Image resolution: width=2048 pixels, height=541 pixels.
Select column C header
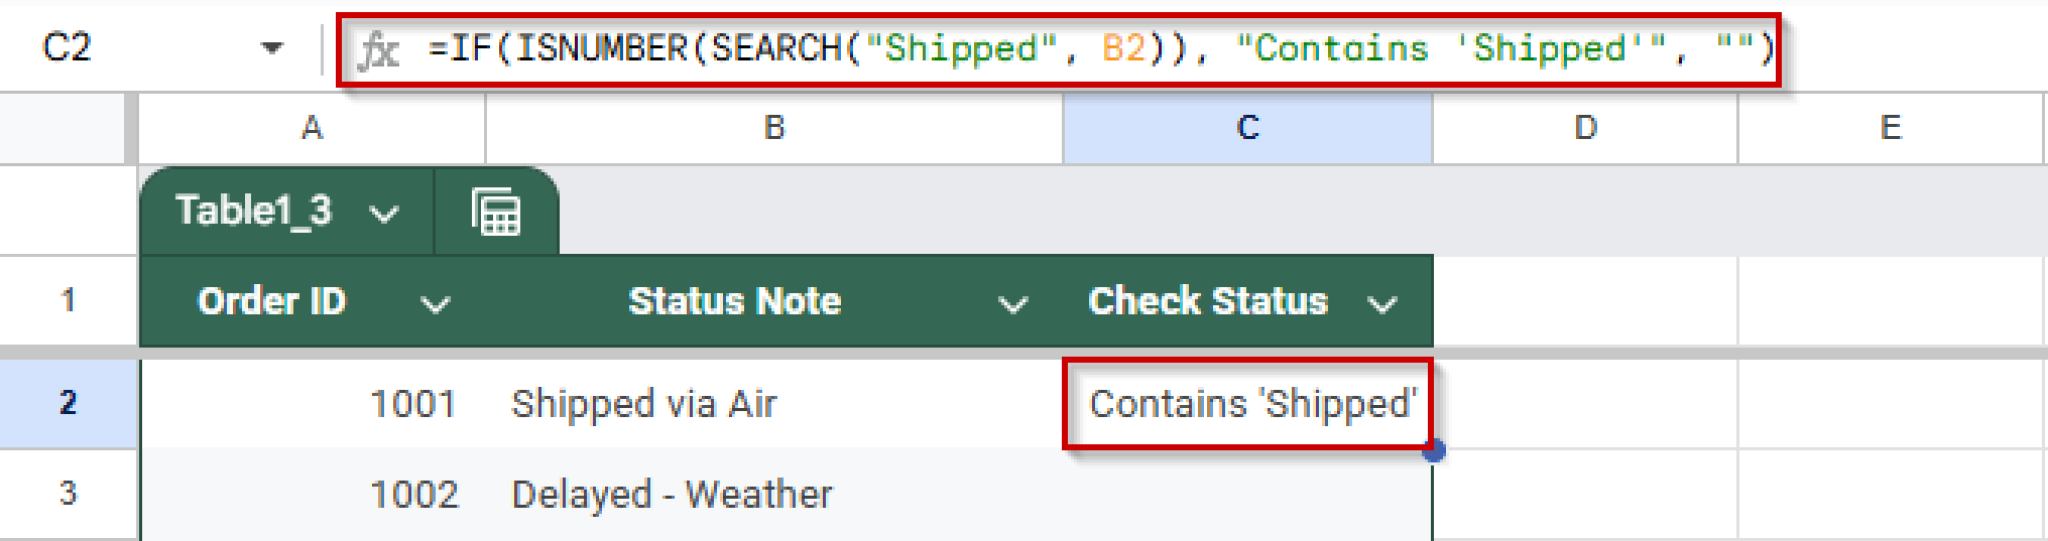(1247, 128)
